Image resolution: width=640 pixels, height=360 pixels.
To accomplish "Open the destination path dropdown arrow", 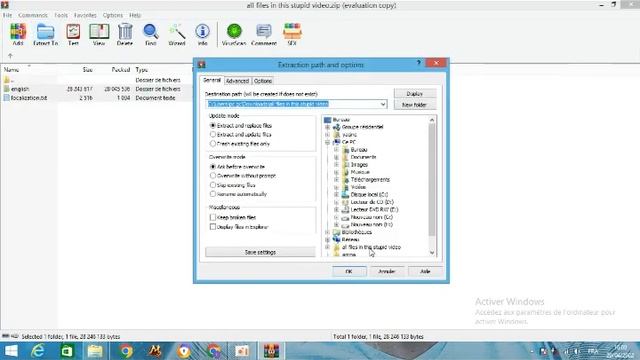I will pos(383,104).
